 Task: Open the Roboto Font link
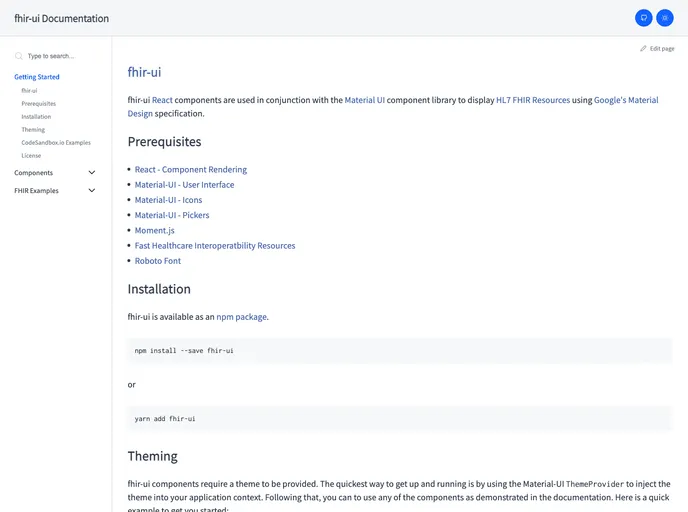158,261
